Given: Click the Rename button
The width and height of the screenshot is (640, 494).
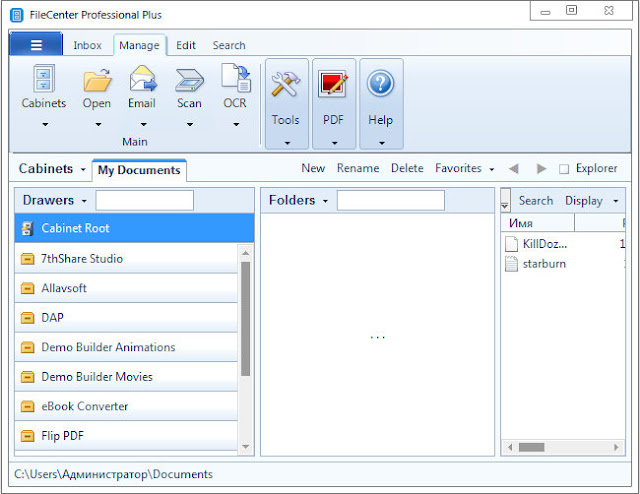Looking at the screenshot, I should (x=358, y=168).
